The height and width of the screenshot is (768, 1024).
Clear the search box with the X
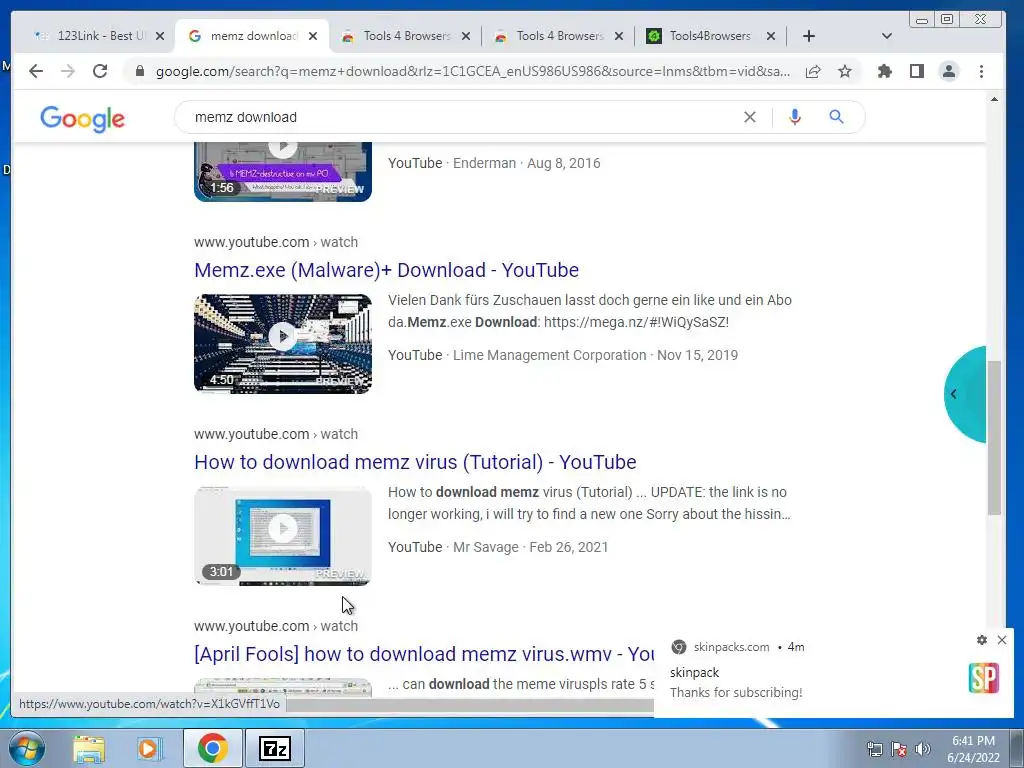[x=750, y=117]
